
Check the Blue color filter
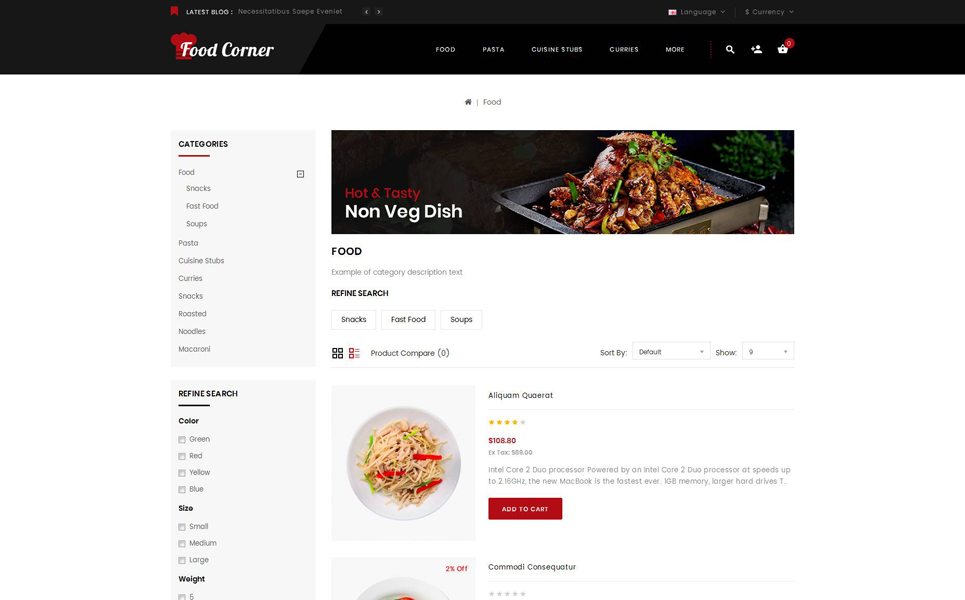coord(182,489)
